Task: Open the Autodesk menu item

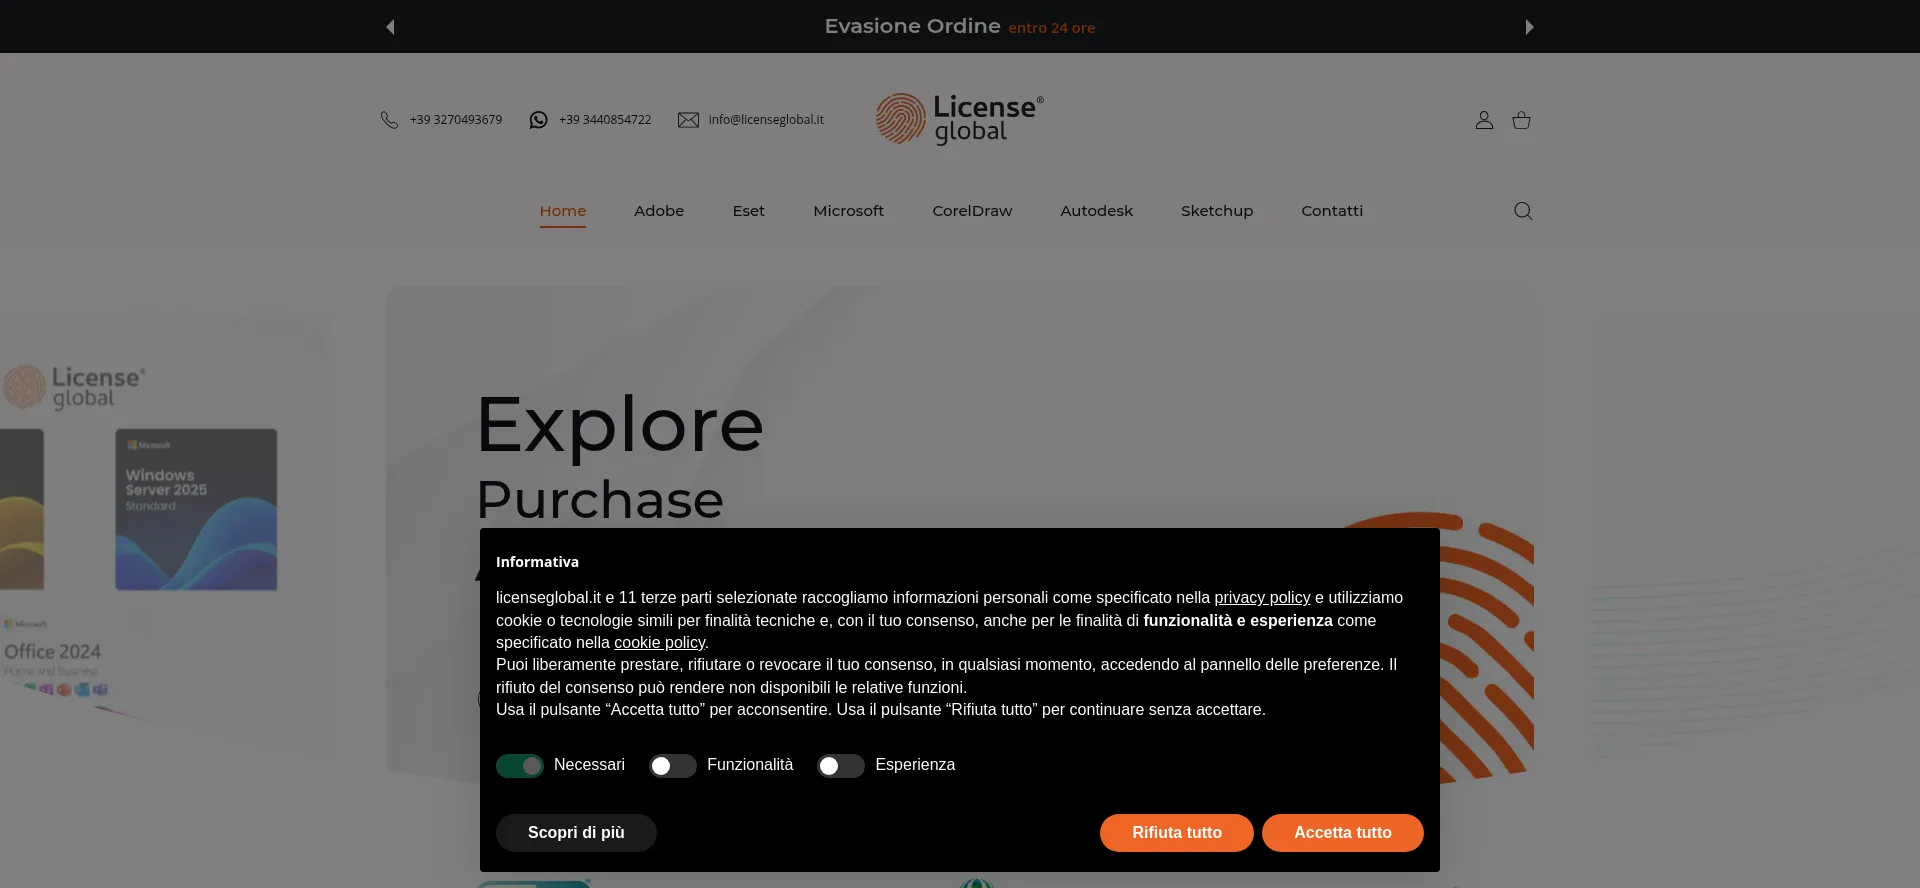Action: click(x=1097, y=211)
